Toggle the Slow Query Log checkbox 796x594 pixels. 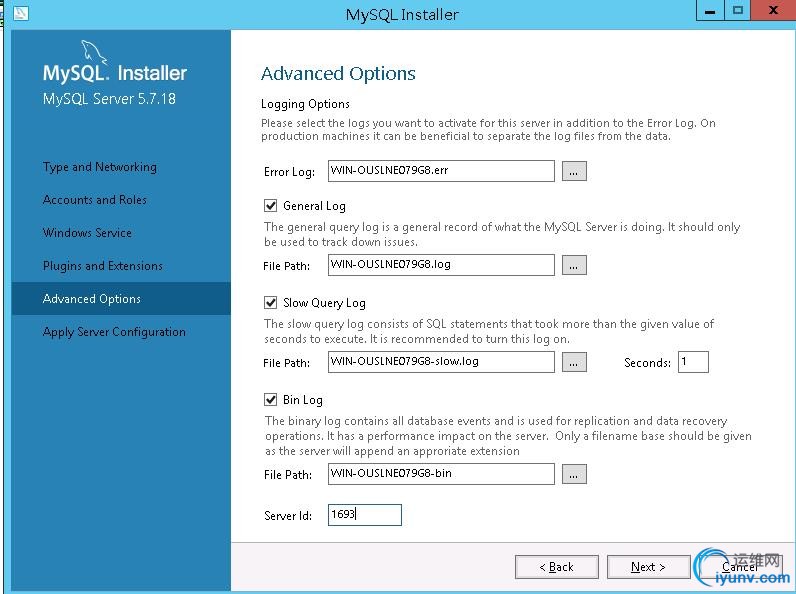coord(271,303)
